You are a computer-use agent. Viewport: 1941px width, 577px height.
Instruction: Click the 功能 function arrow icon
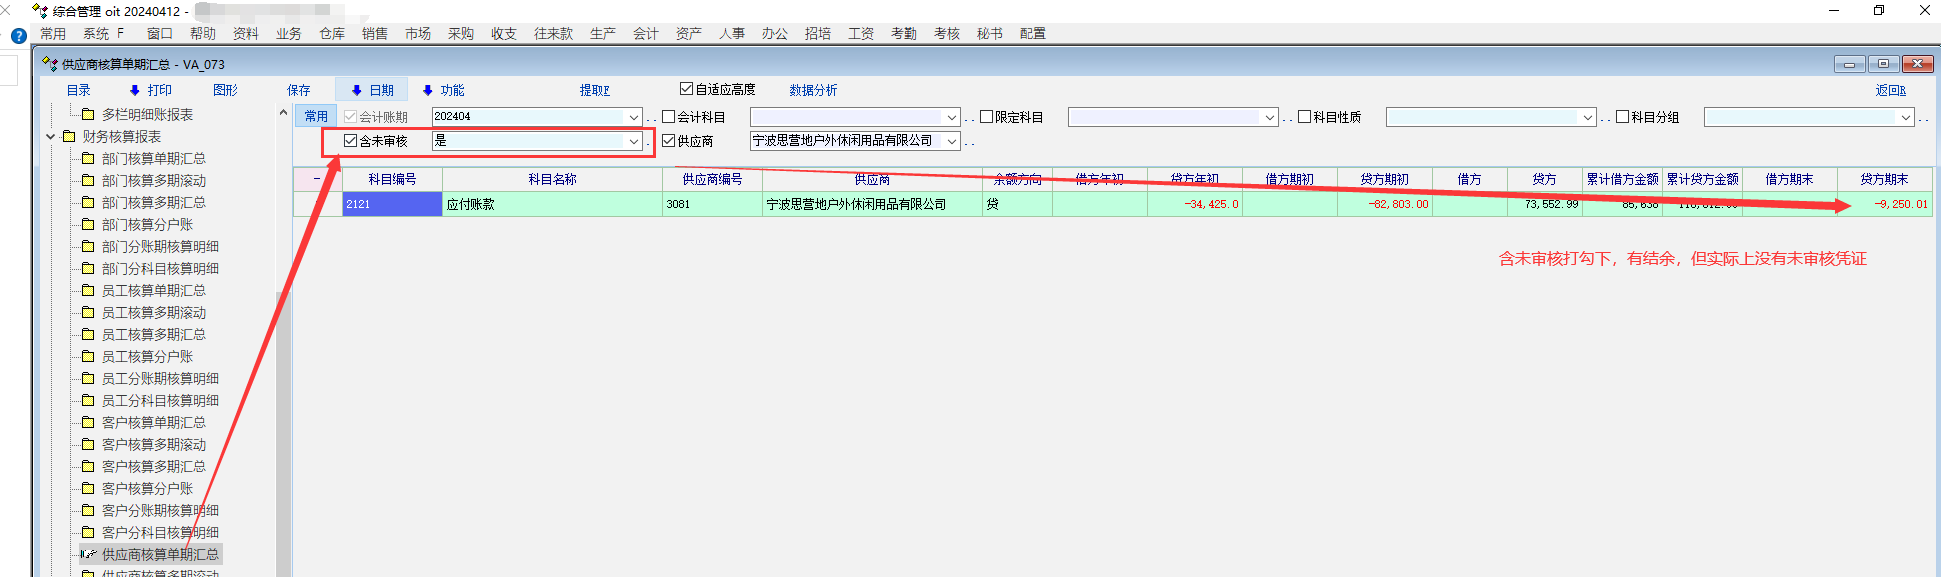[427, 91]
